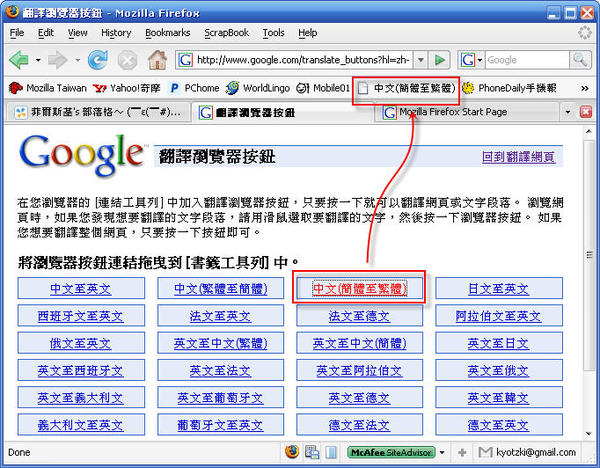Click the 日文至英文 link
This screenshot has width=600, height=468.
point(499,289)
